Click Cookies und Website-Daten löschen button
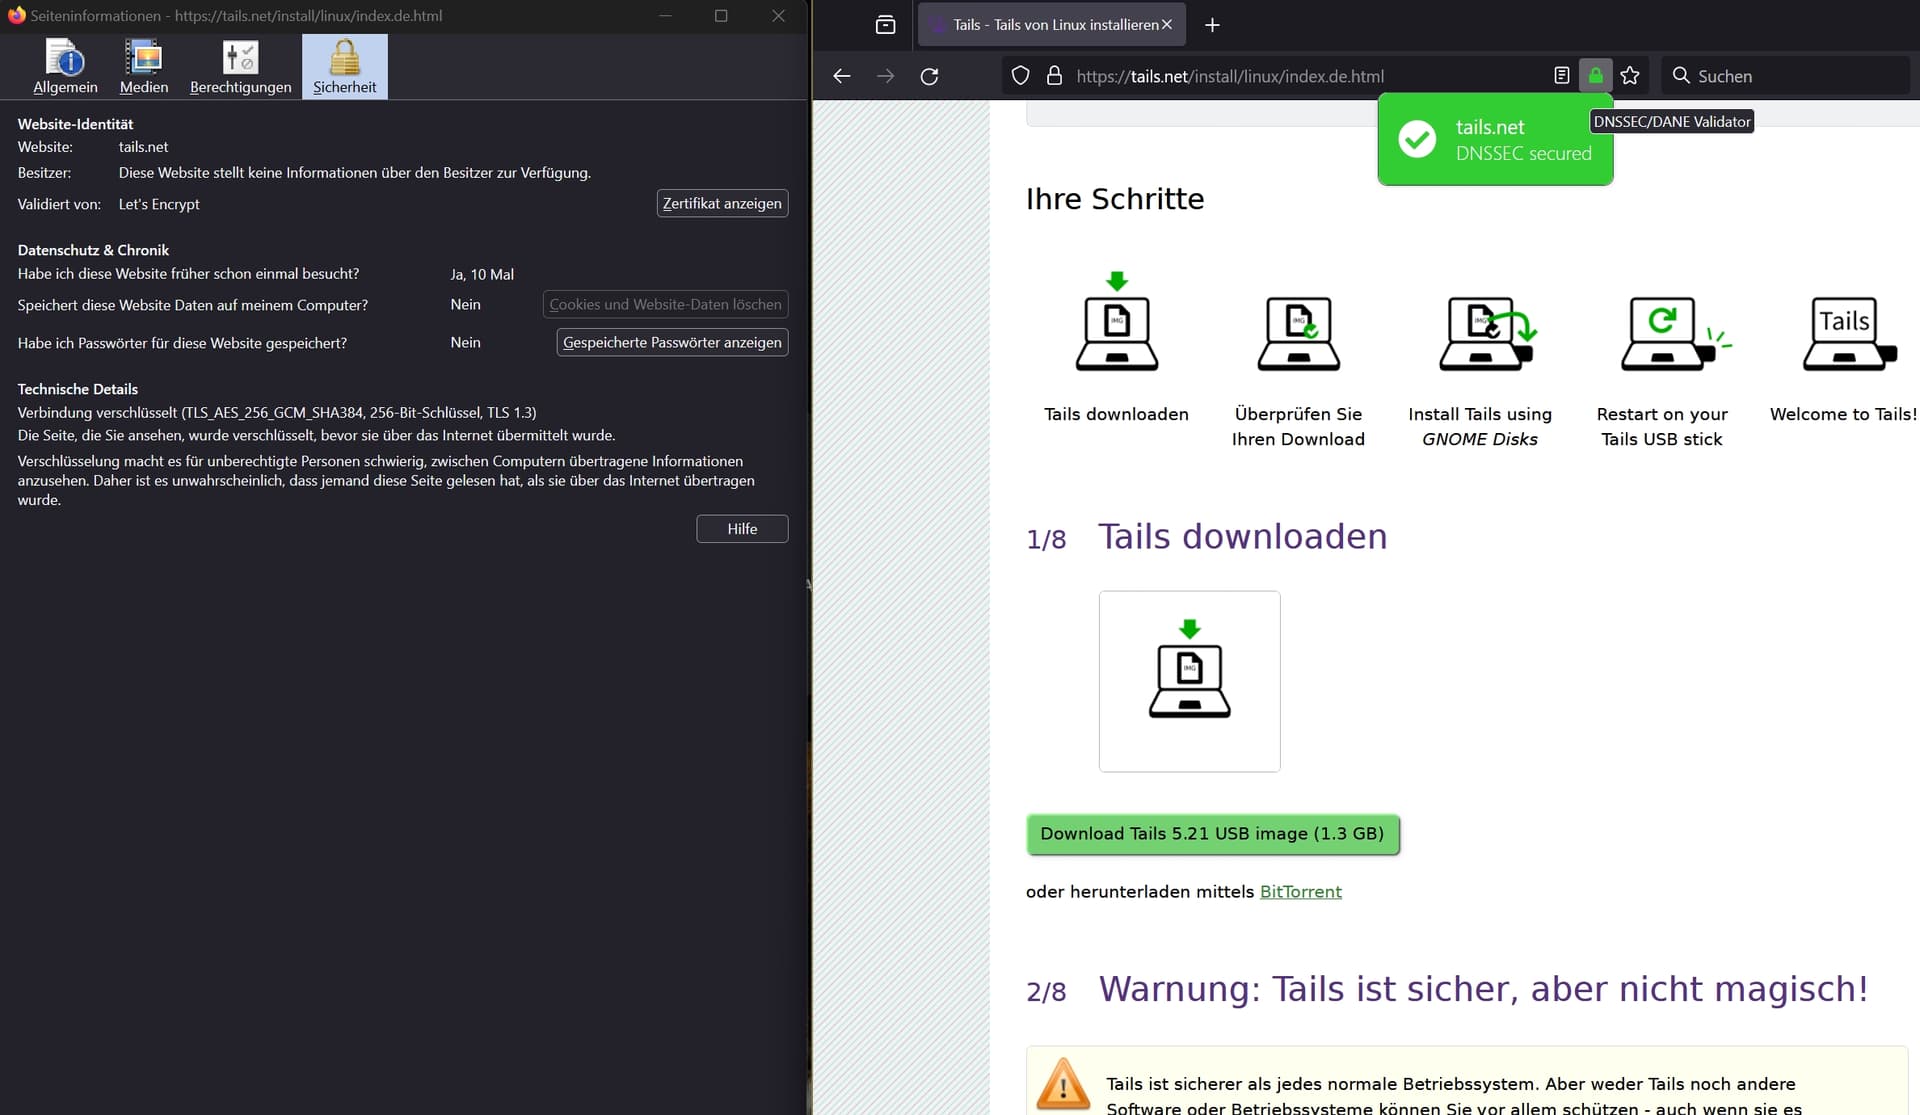Image resolution: width=1920 pixels, height=1115 pixels. pos(665,304)
